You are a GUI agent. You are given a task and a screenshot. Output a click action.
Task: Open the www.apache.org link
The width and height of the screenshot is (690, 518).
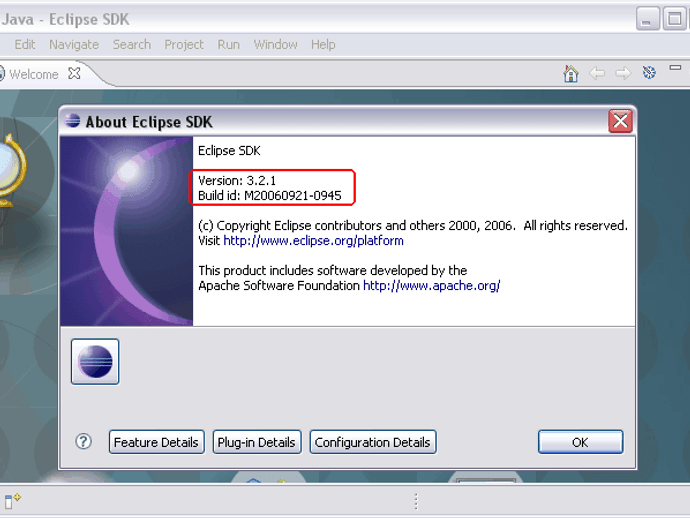432,286
